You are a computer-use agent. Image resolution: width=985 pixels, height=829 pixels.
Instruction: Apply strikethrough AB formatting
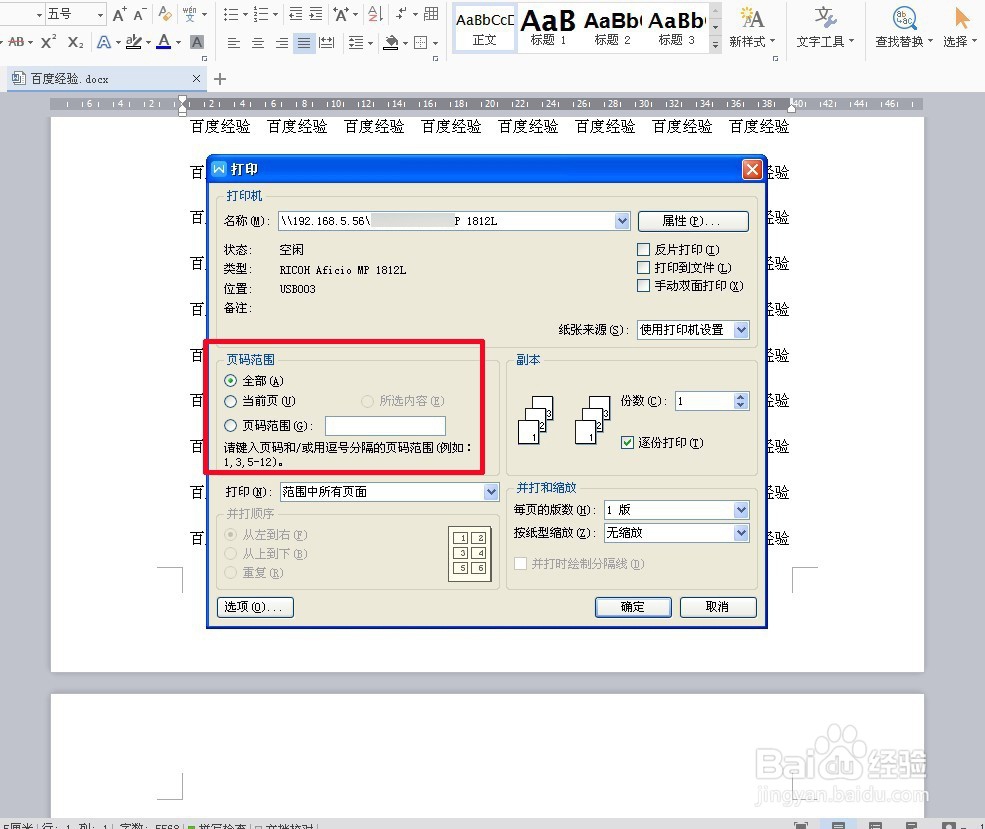pyautogui.click(x=16, y=42)
